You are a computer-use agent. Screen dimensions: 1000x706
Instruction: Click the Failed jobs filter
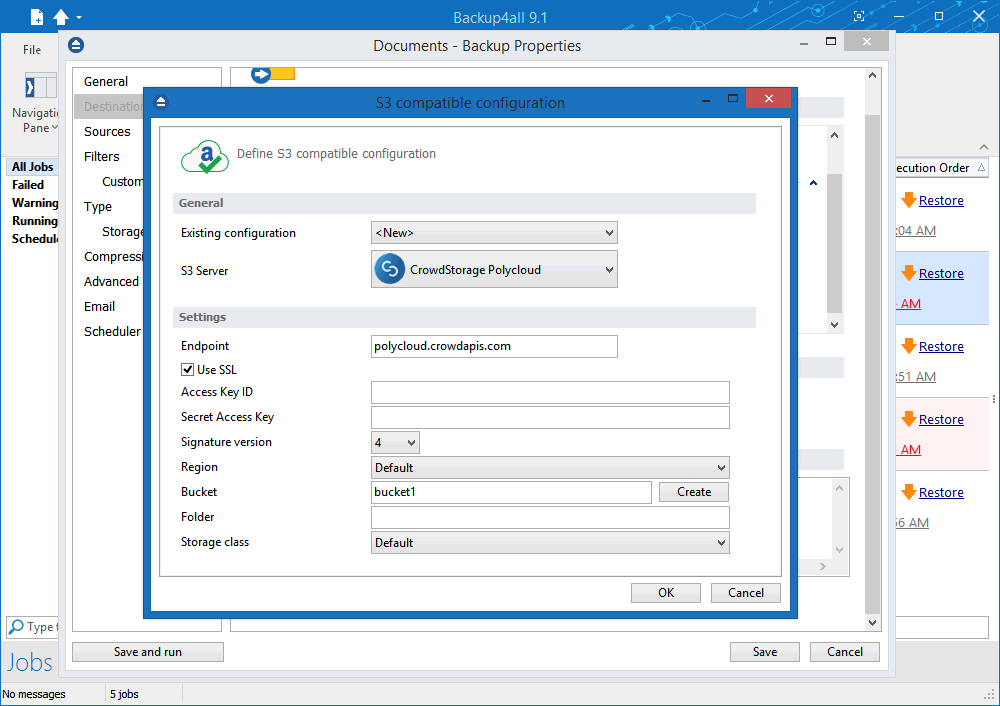click(x=28, y=185)
